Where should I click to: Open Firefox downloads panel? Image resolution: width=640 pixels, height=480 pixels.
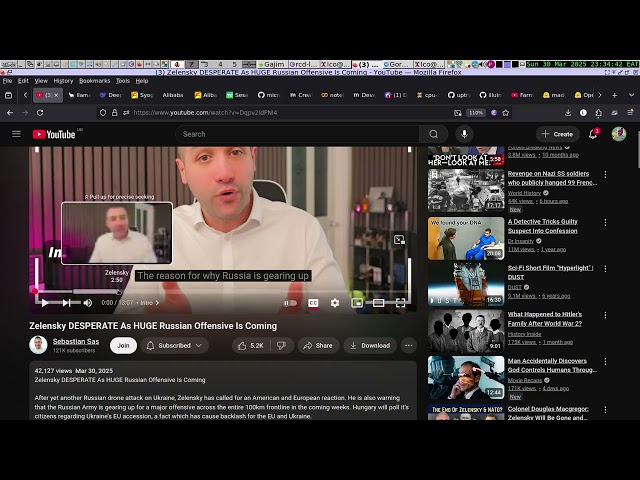coord(568,113)
